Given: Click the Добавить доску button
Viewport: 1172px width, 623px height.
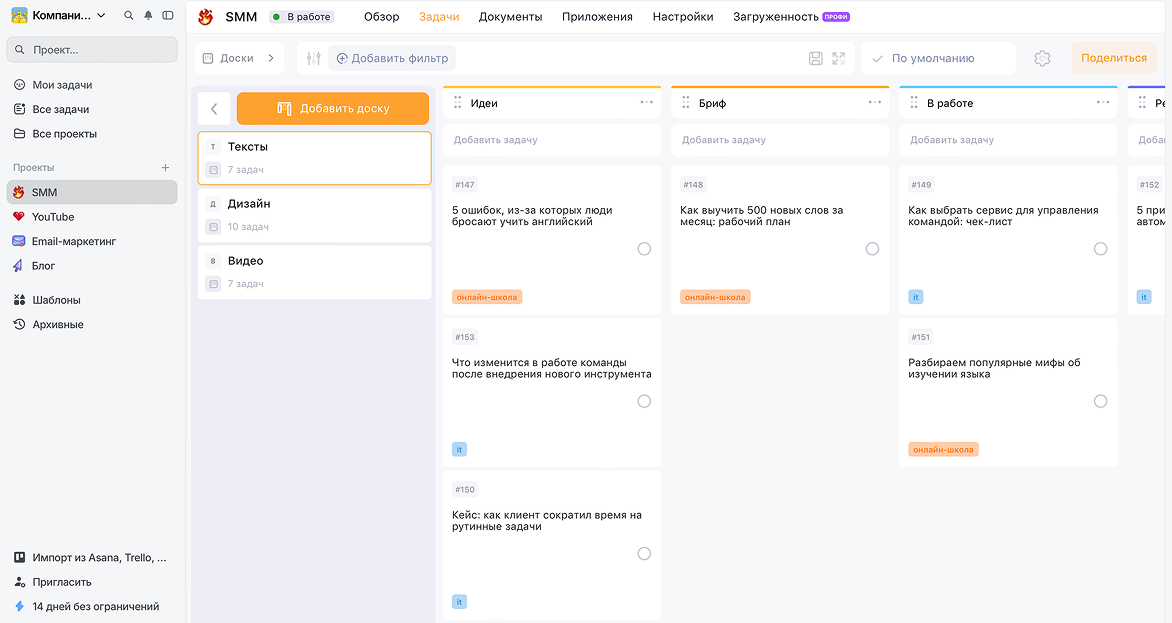Looking at the screenshot, I should (333, 108).
